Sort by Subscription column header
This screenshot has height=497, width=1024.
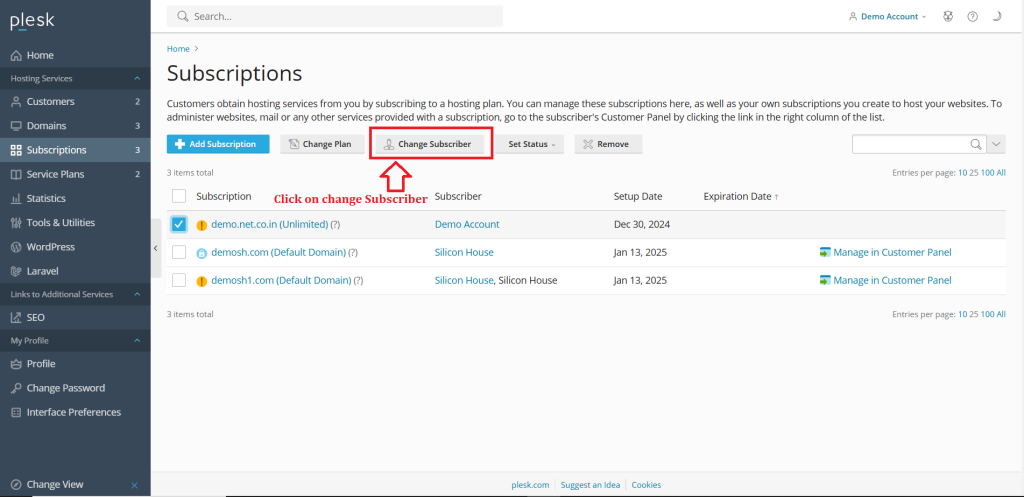(x=224, y=196)
